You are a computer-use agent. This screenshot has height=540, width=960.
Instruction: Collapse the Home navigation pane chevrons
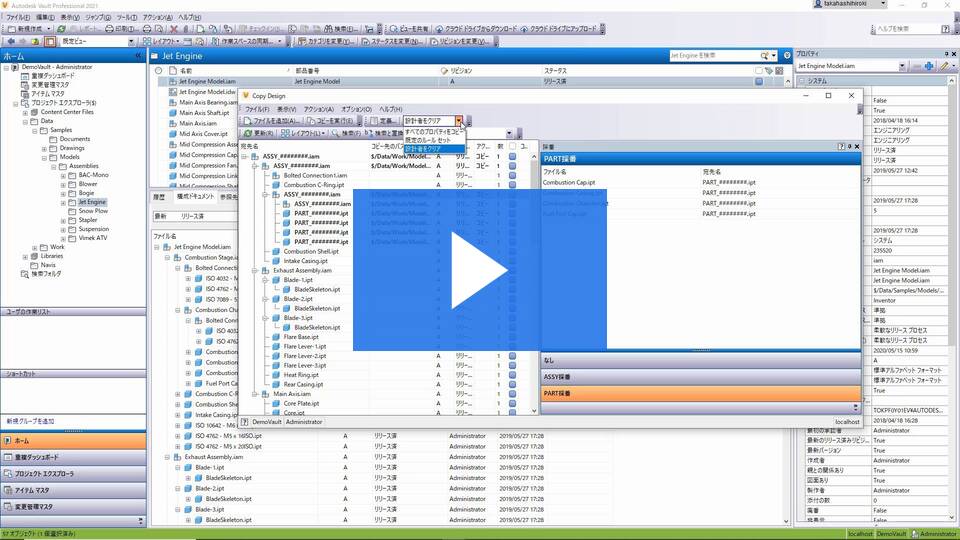138,56
